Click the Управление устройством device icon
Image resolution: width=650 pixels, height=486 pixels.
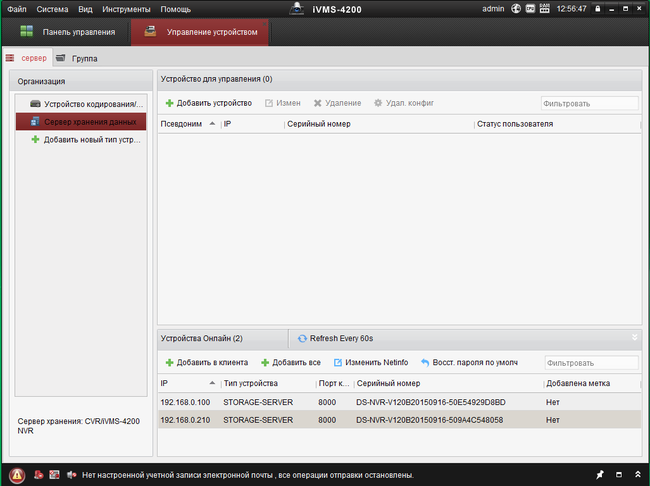click(x=150, y=31)
